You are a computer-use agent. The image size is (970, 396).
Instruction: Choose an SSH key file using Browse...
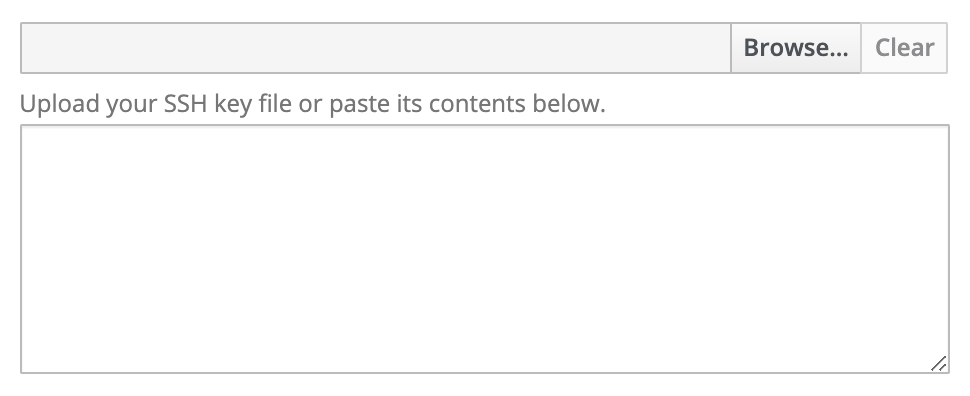tap(796, 48)
